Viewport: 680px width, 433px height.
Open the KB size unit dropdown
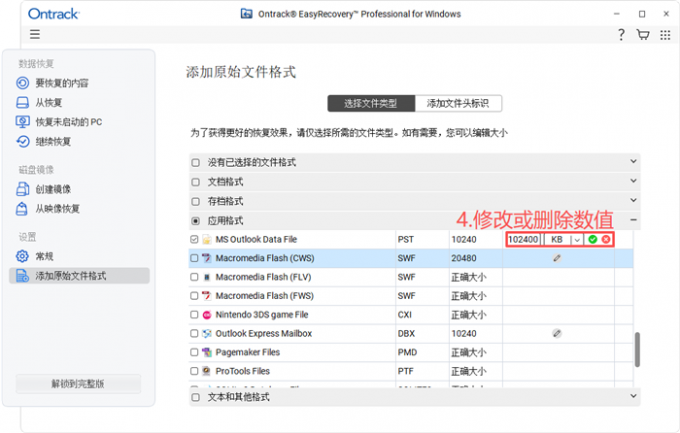pos(577,239)
